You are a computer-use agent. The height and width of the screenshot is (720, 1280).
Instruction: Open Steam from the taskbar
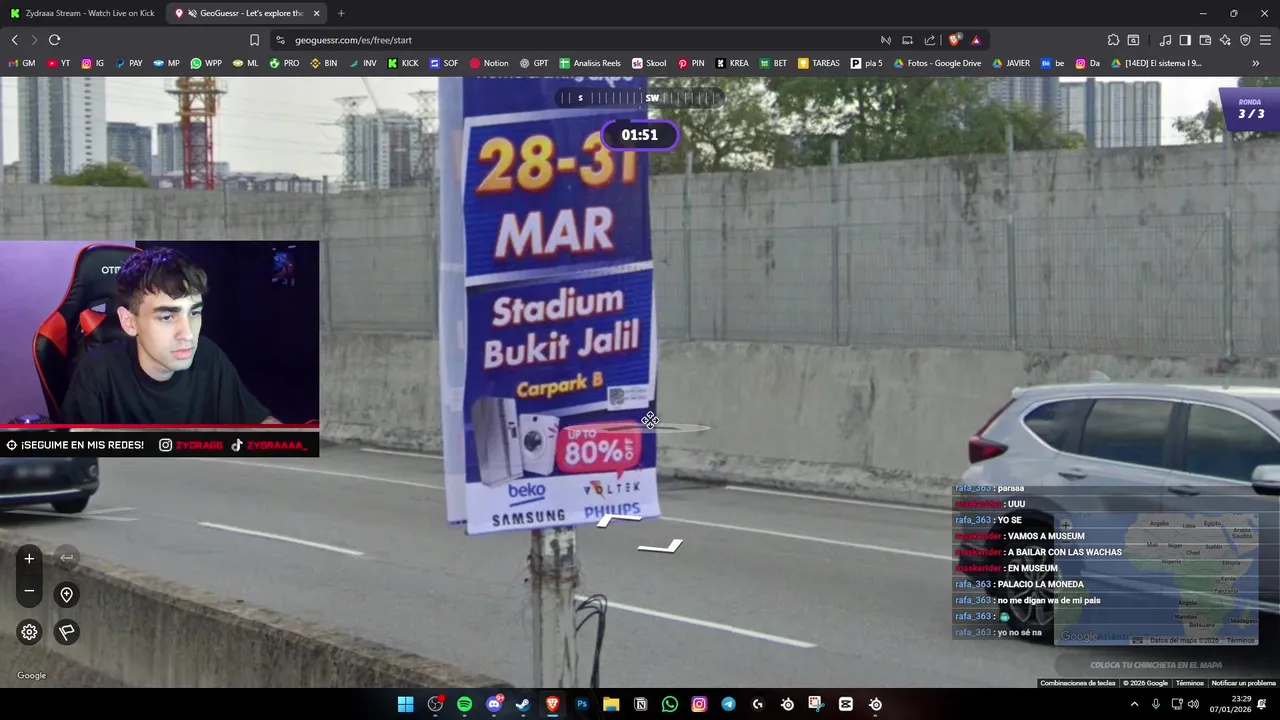pyautogui.click(x=523, y=704)
